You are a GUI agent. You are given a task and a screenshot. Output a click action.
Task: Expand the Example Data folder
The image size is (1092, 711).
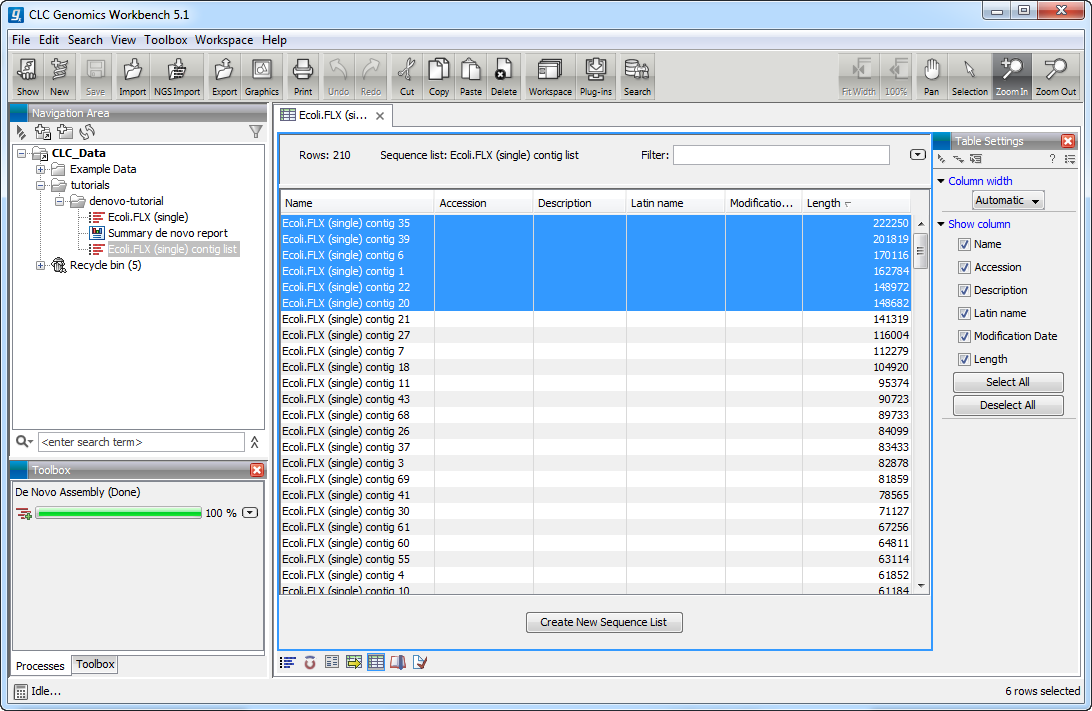point(40,169)
